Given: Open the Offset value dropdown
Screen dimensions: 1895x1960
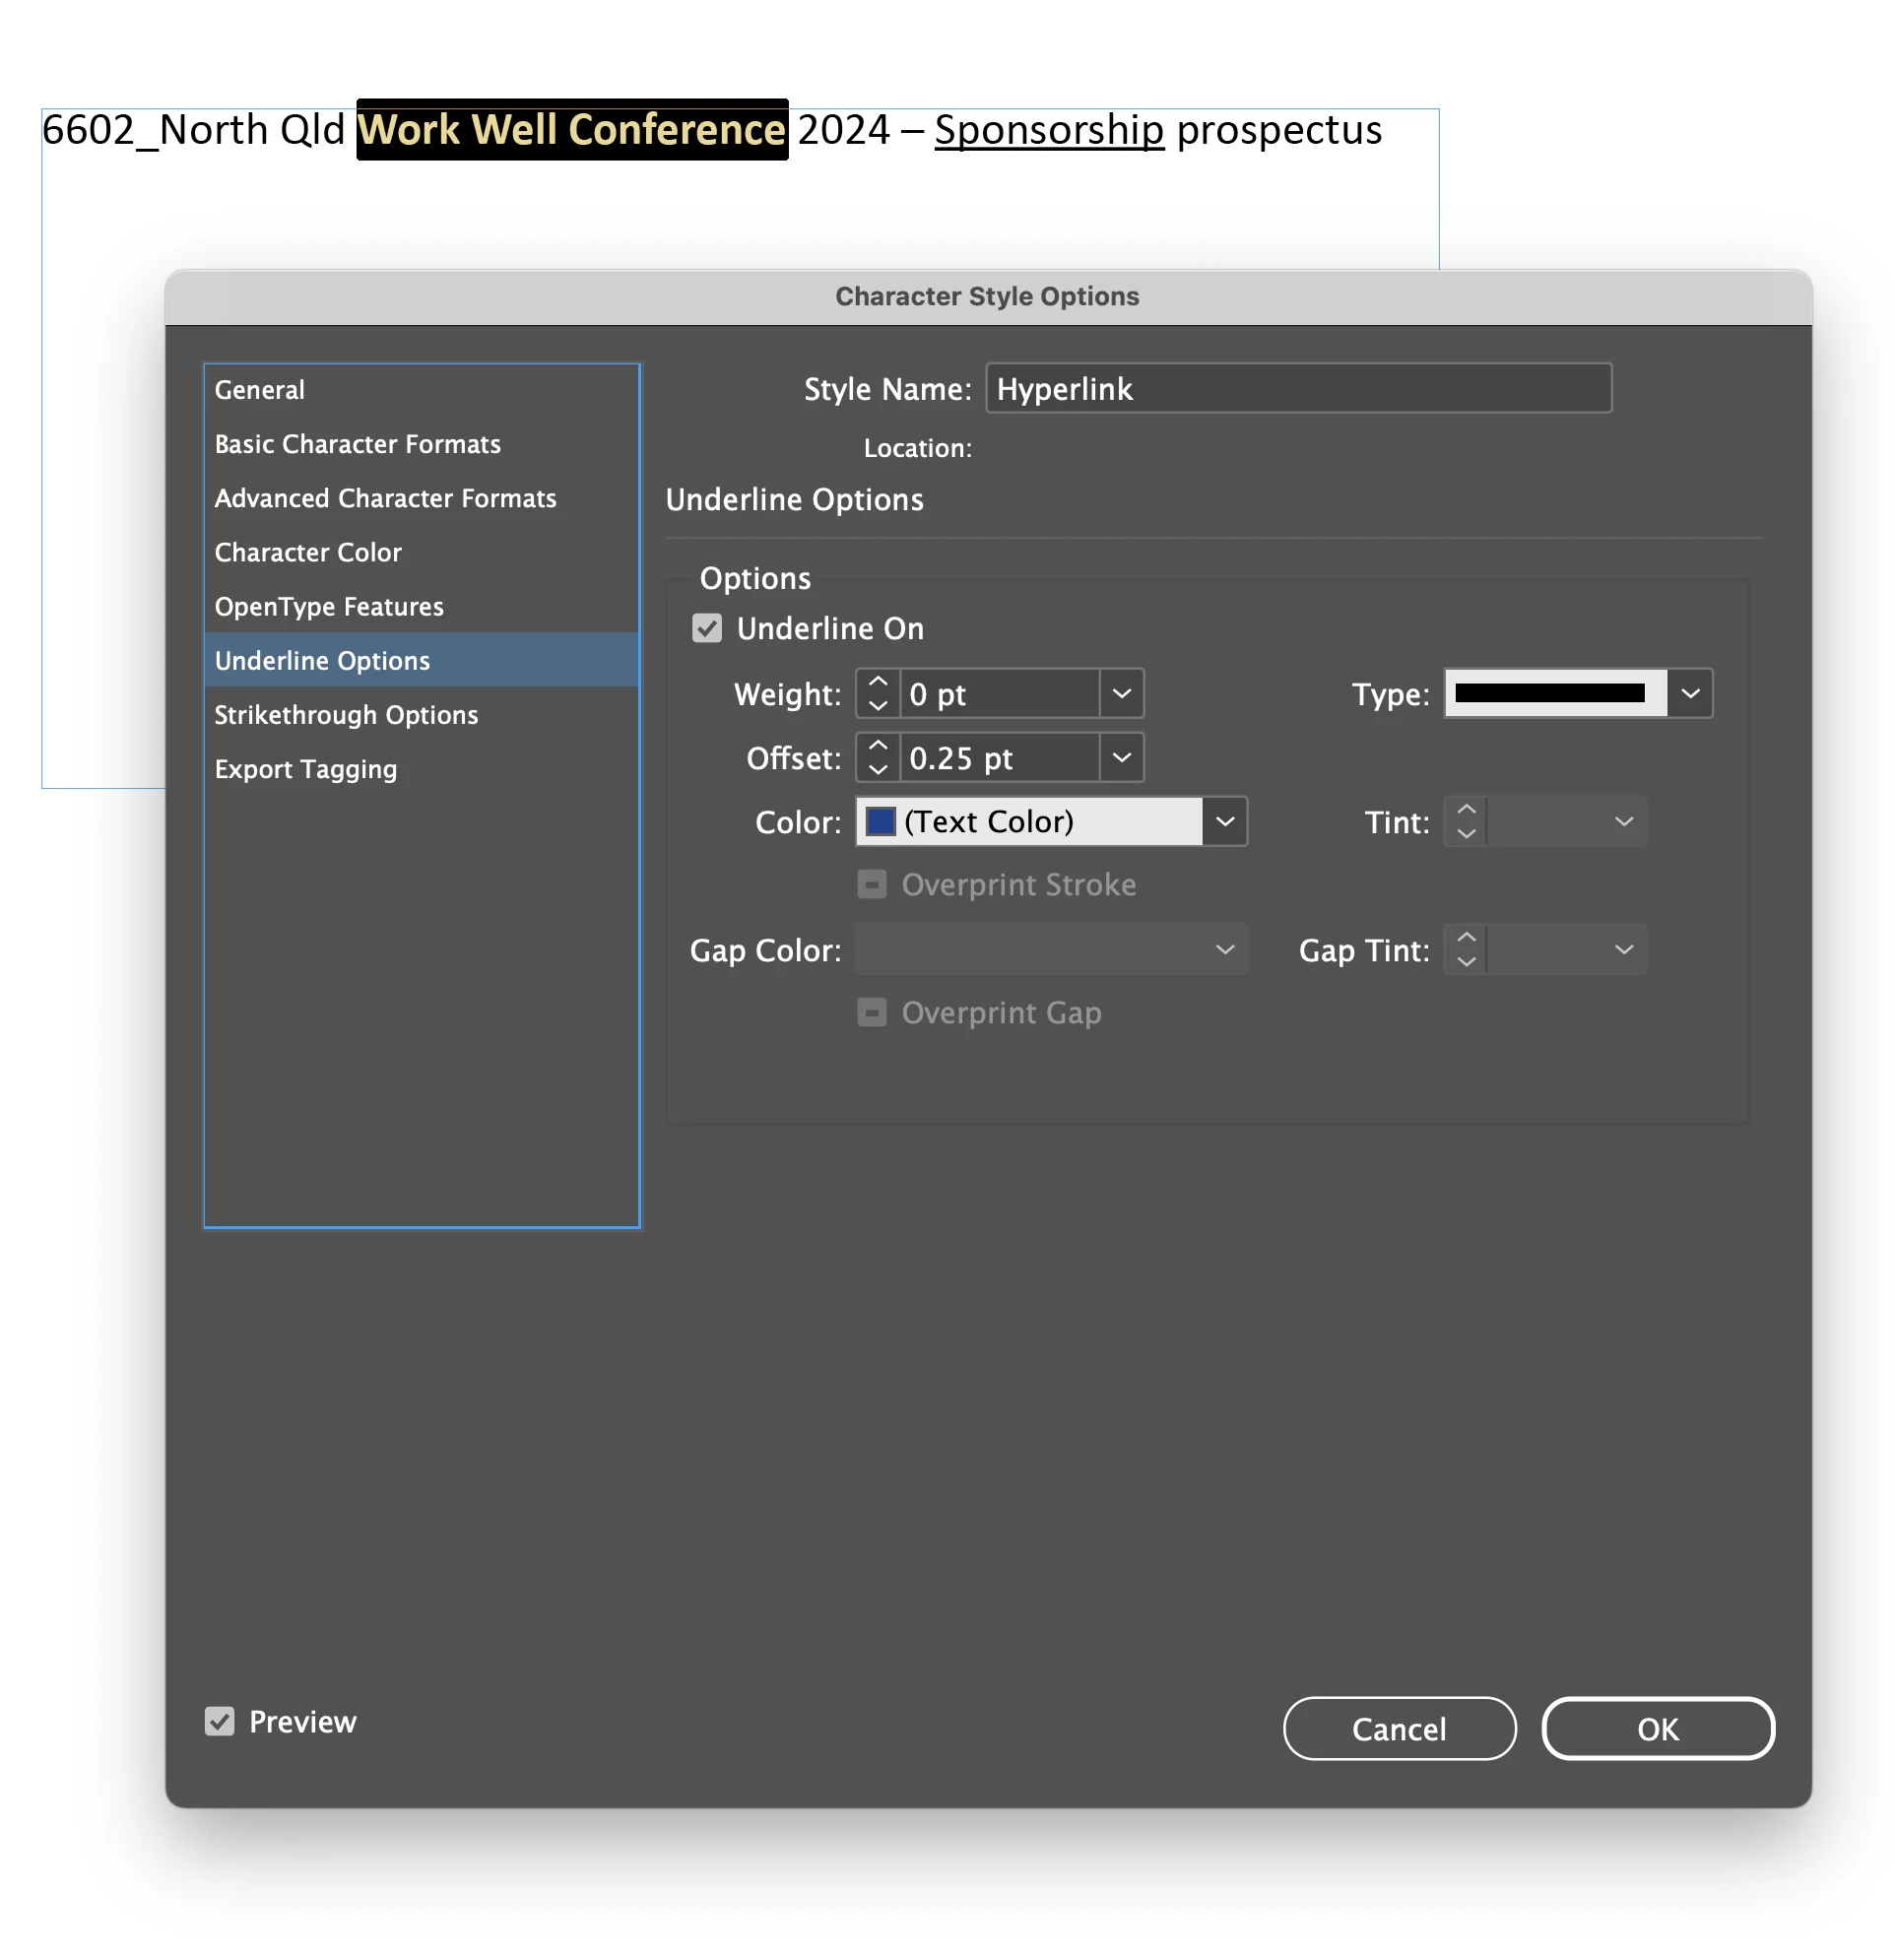Looking at the screenshot, I should (1121, 758).
